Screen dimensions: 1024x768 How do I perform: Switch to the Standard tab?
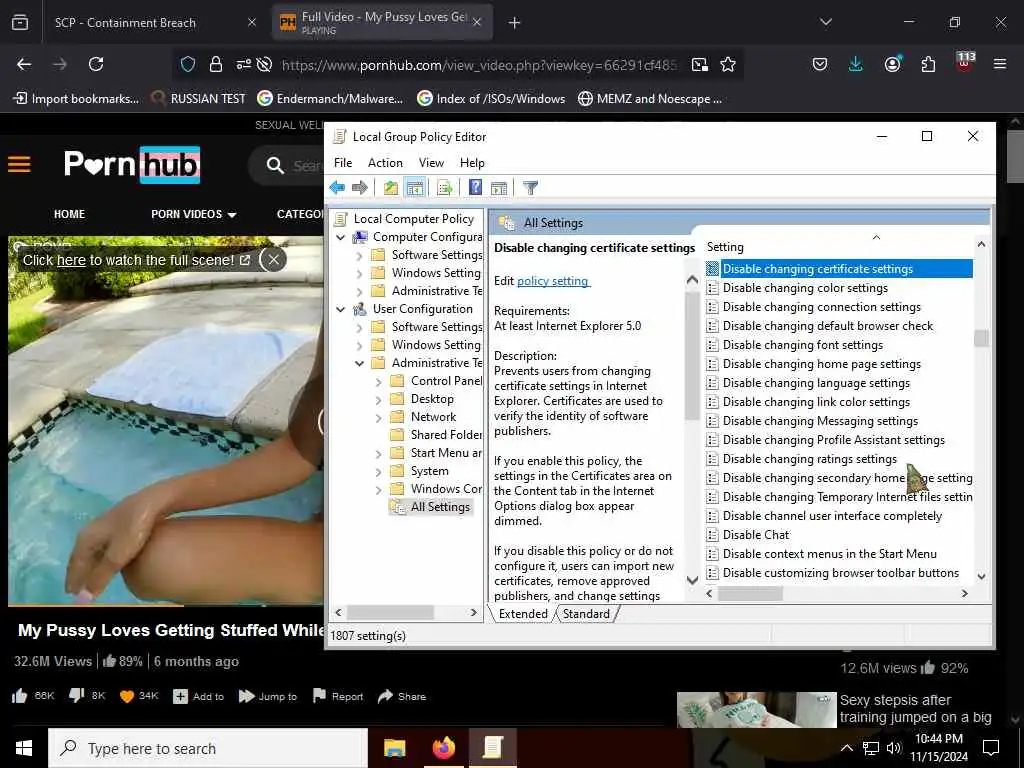[x=586, y=614]
